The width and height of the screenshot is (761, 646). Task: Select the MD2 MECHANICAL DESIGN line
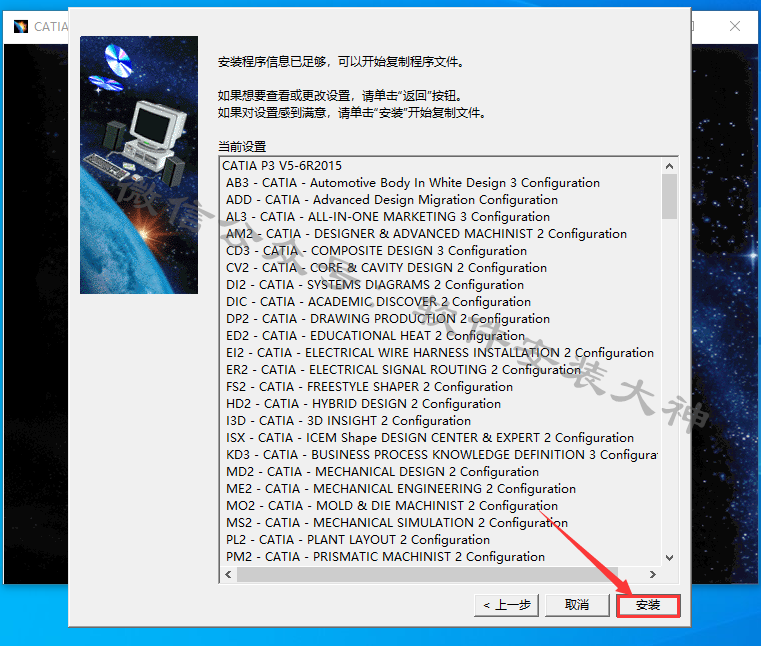(x=382, y=472)
